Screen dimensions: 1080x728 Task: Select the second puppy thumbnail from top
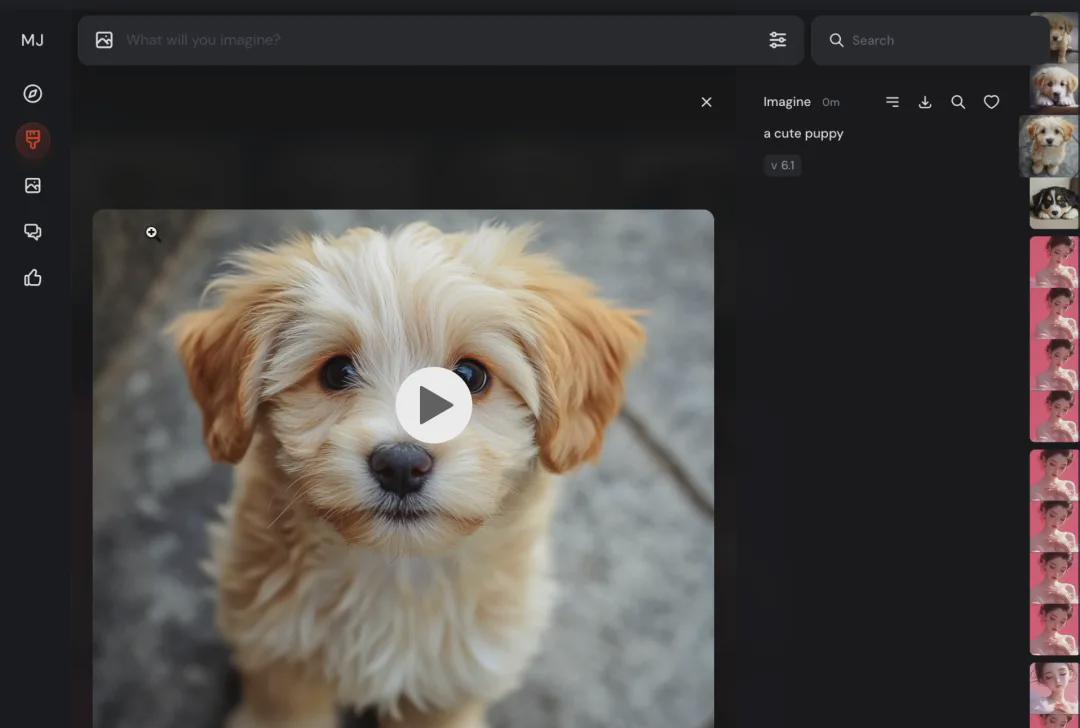click(x=1054, y=87)
